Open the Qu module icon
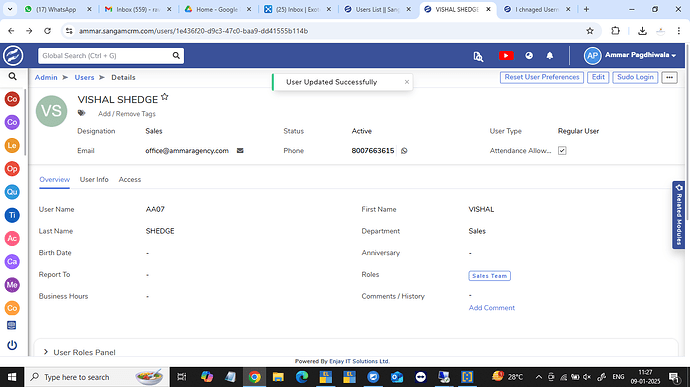This screenshot has width=690, height=387. point(12,192)
